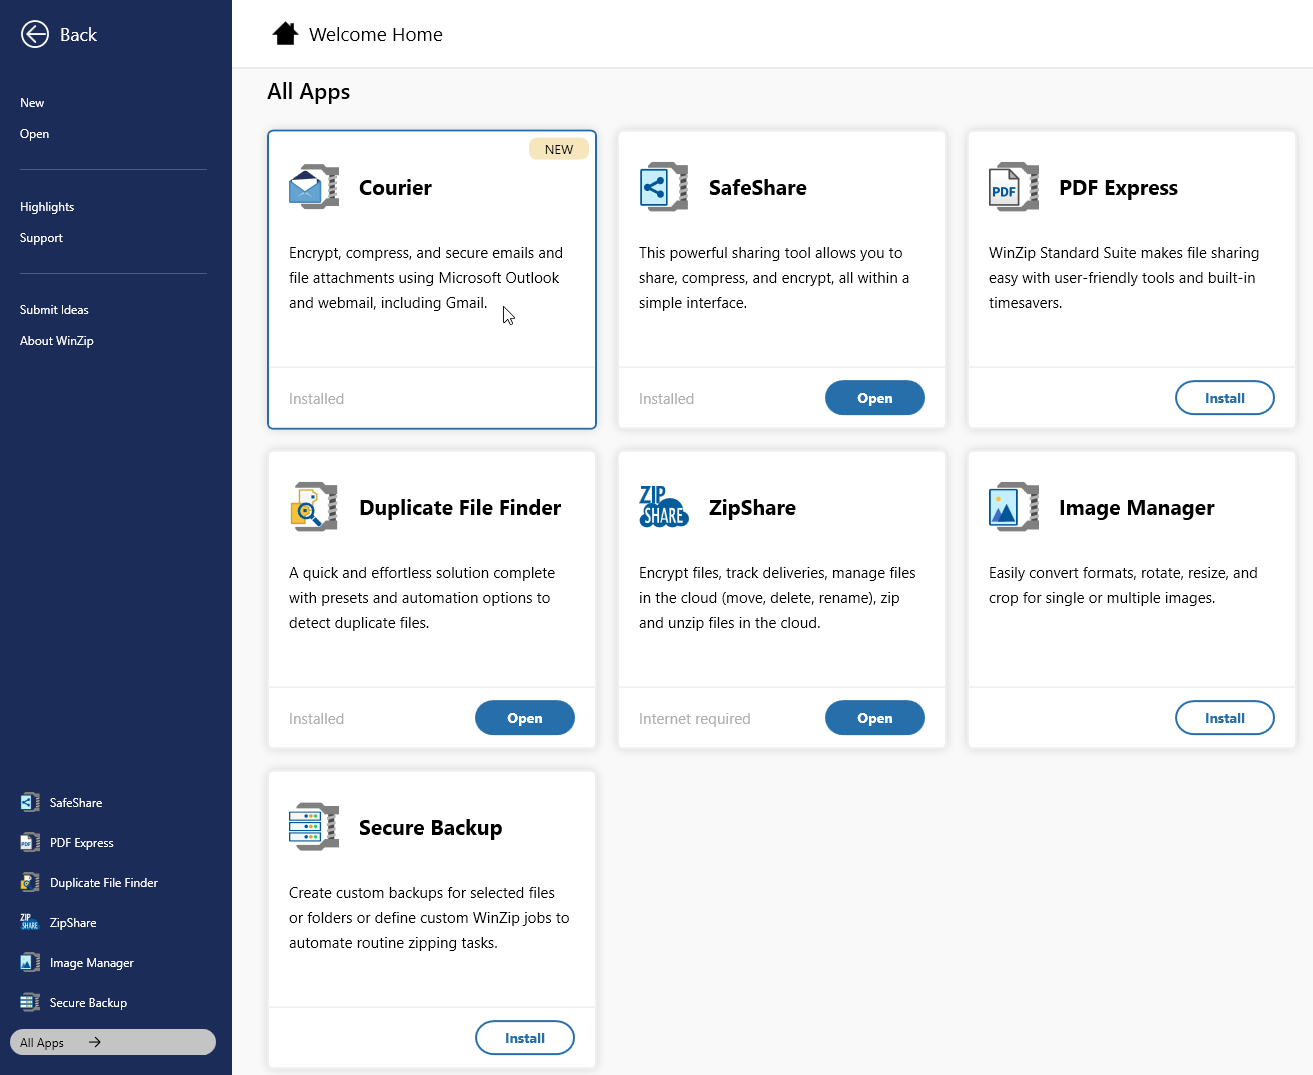Click the Secure Backup card icon

[x=314, y=827]
